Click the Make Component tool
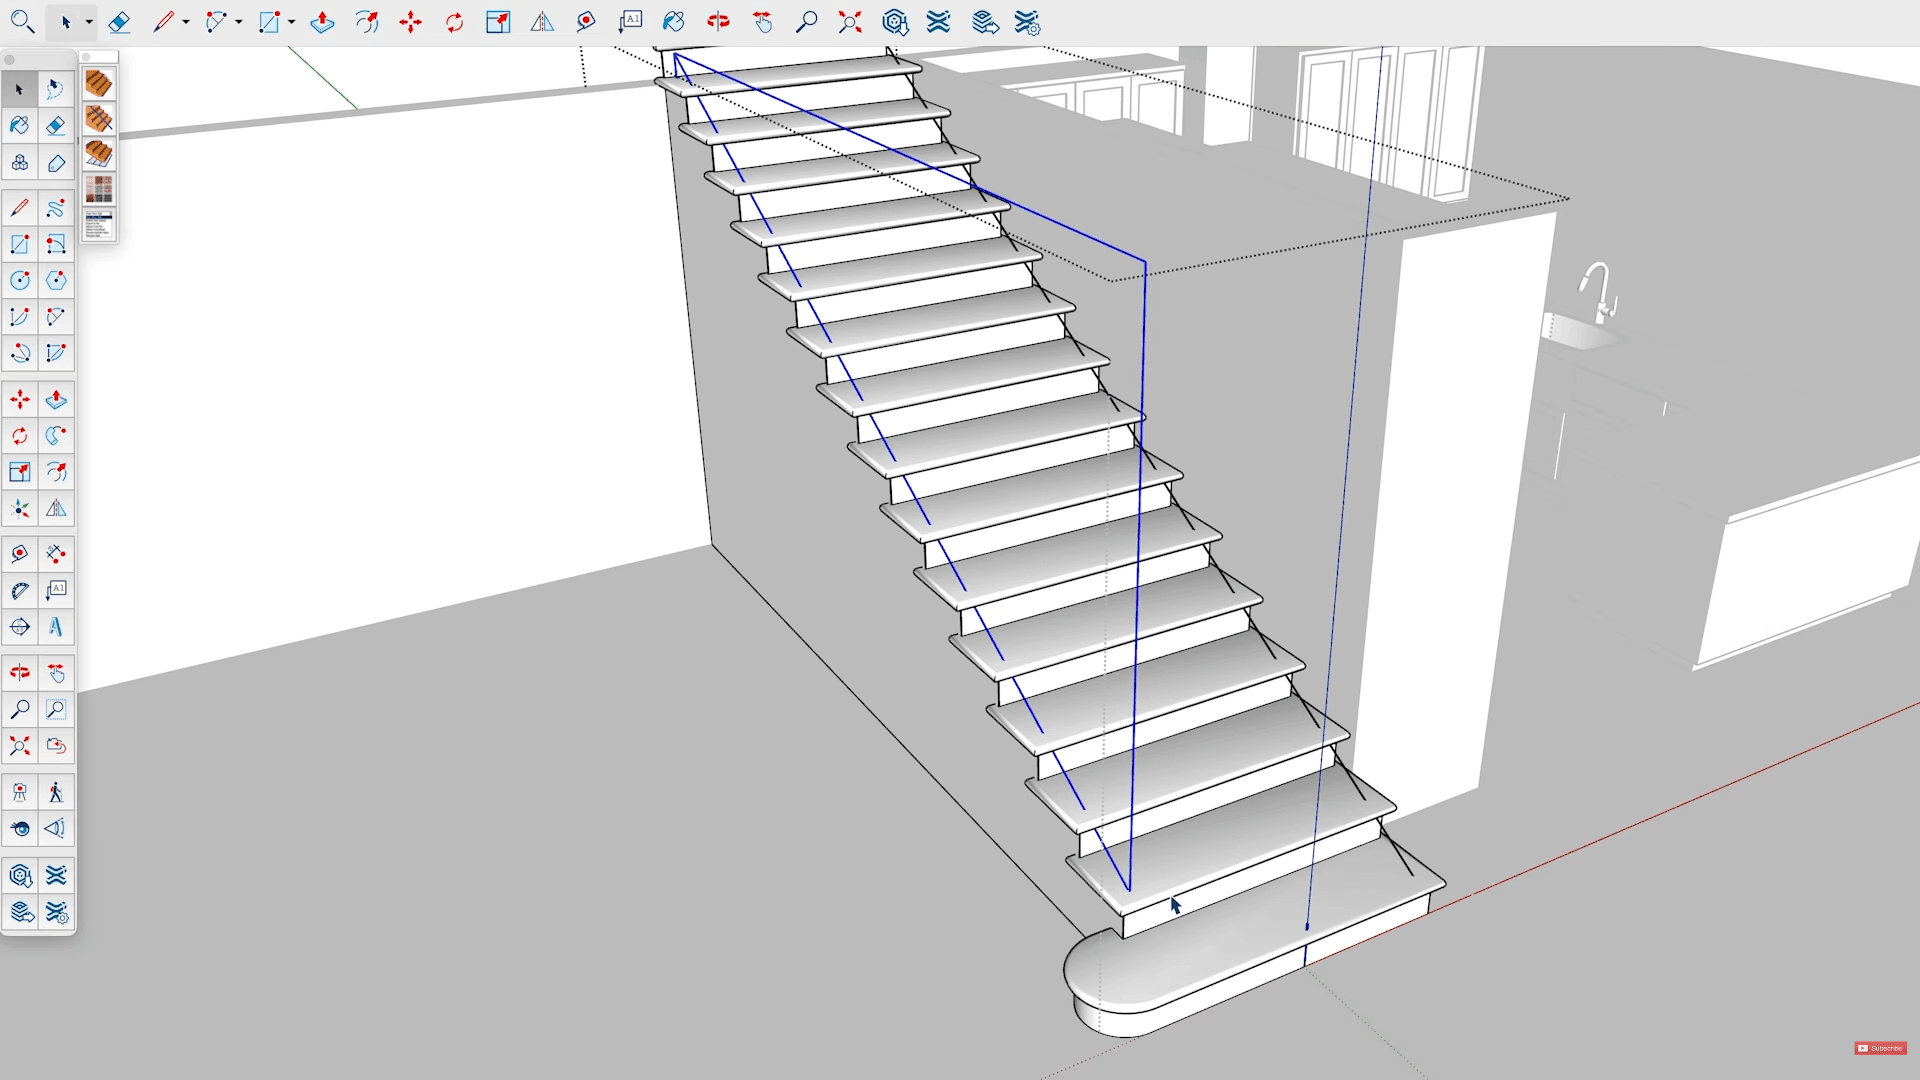The width and height of the screenshot is (1920, 1080). pyautogui.click(x=19, y=162)
